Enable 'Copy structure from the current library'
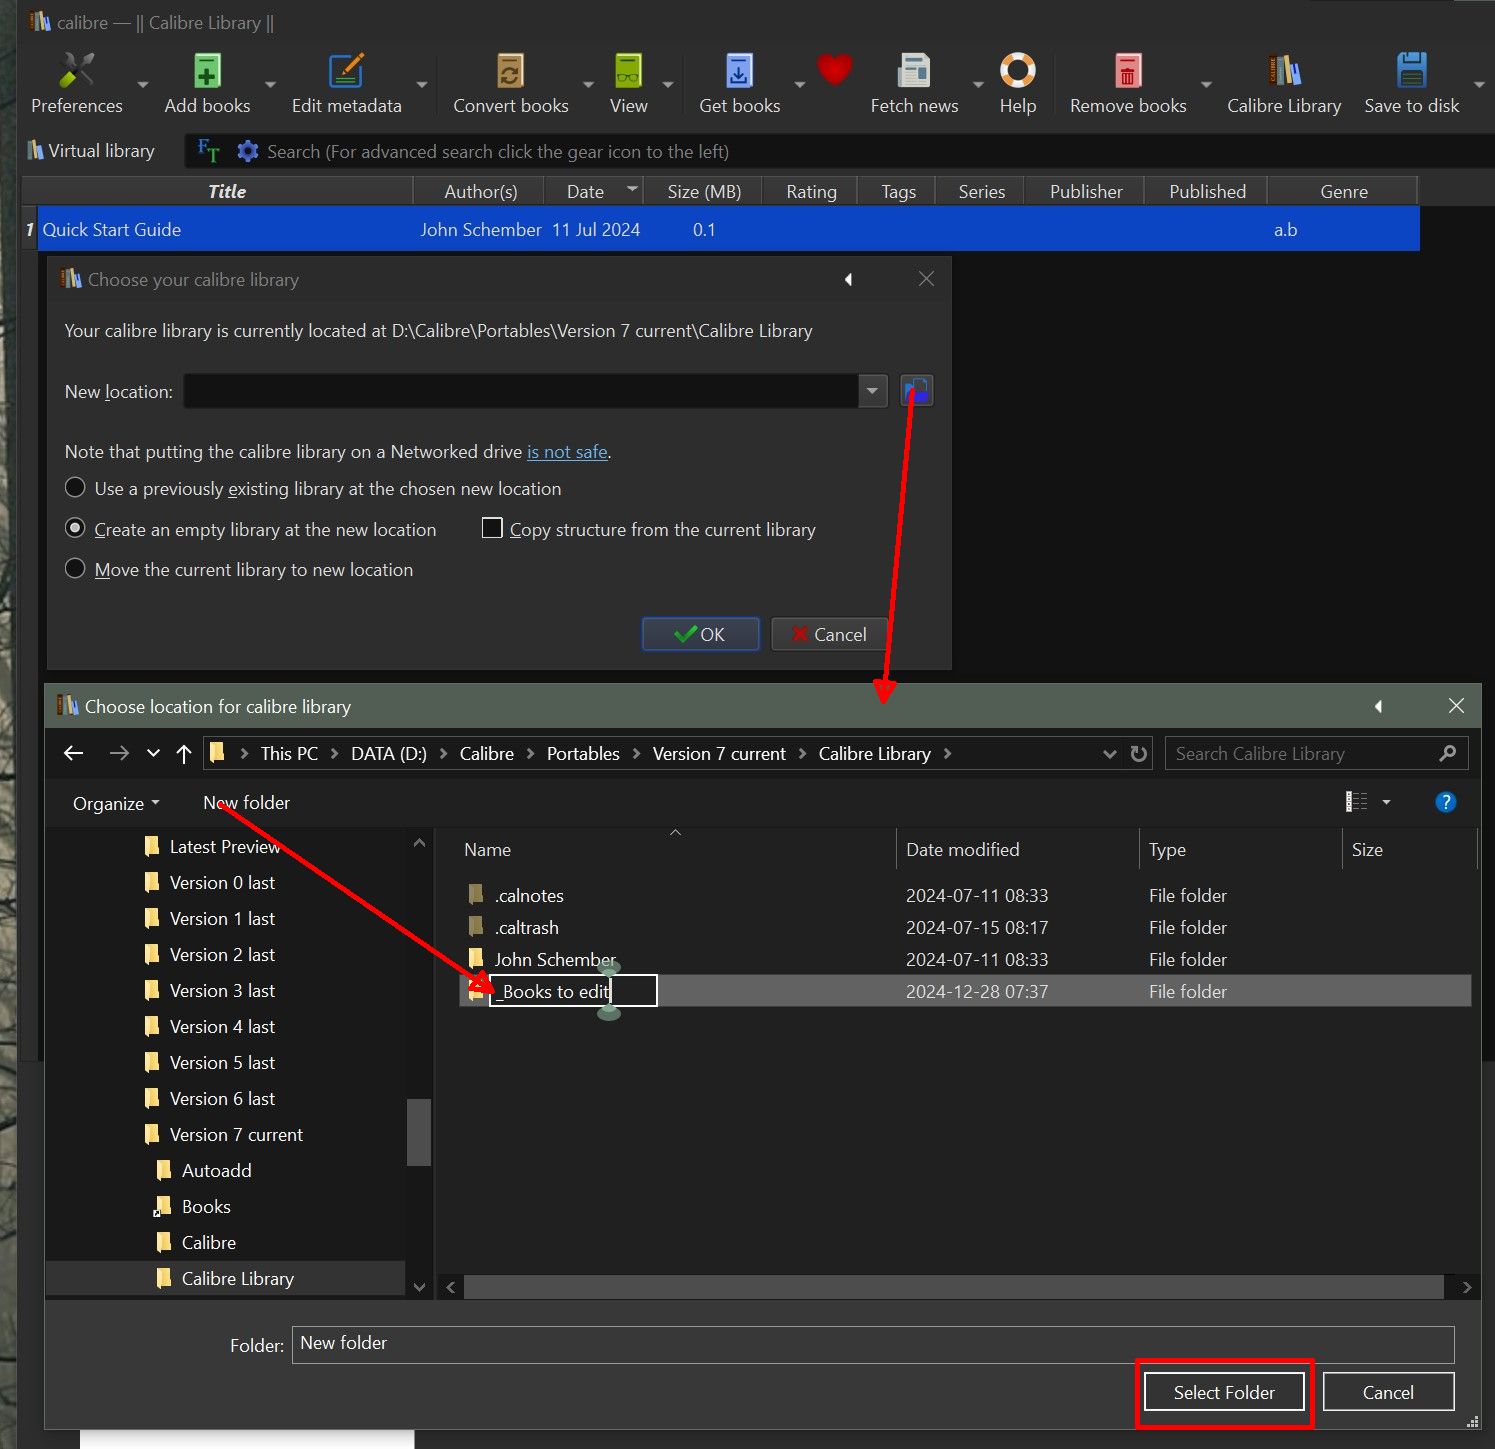Image resolution: width=1495 pixels, height=1449 pixels. click(492, 528)
